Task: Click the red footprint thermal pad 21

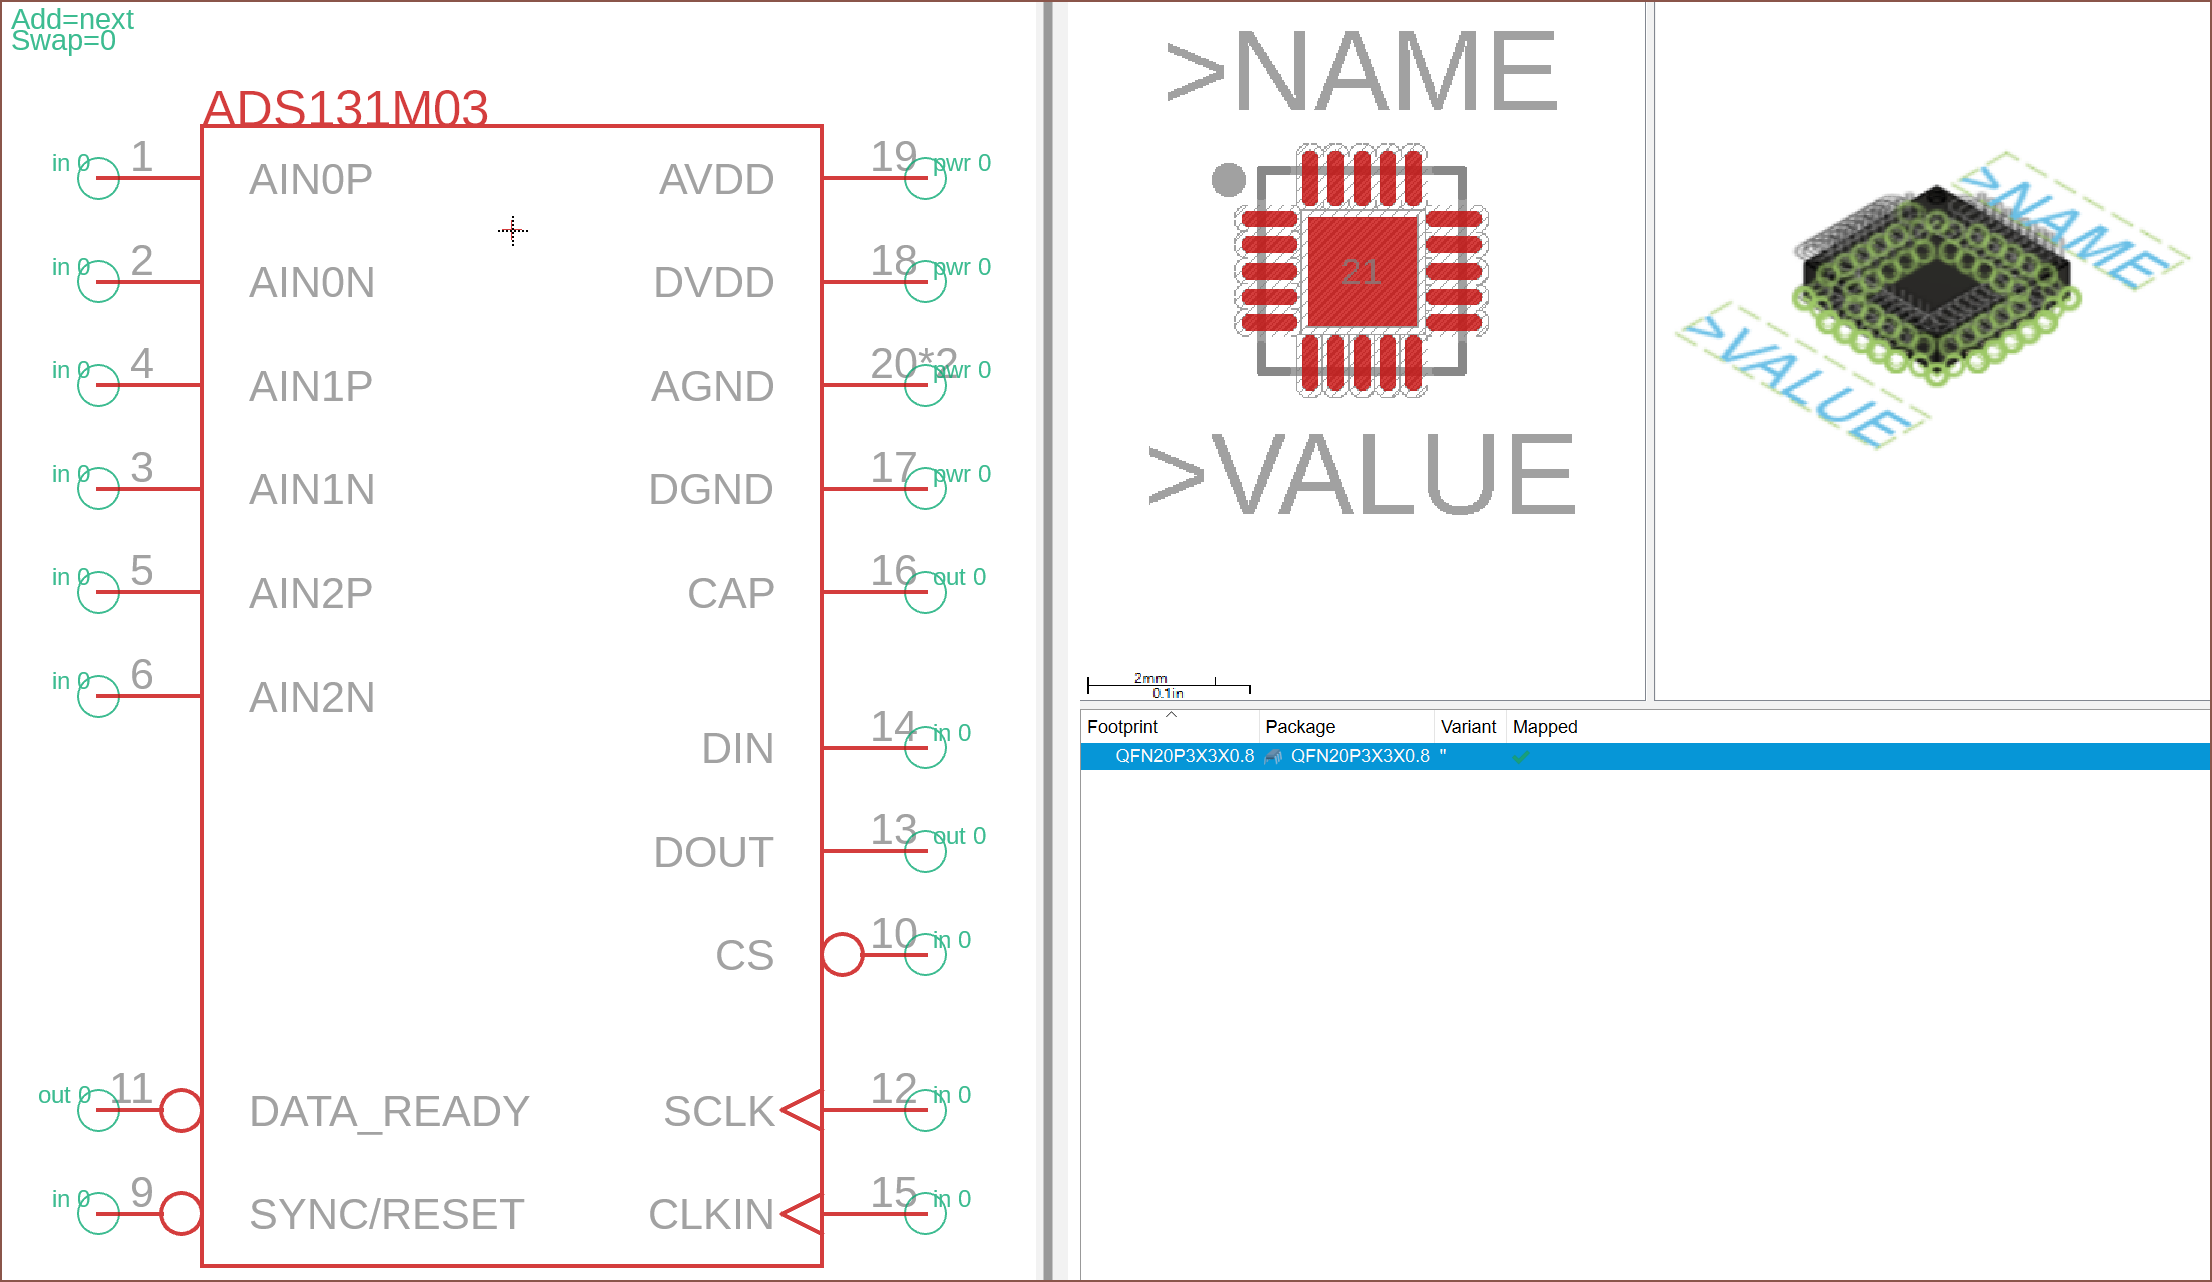Action: click(x=1362, y=271)
